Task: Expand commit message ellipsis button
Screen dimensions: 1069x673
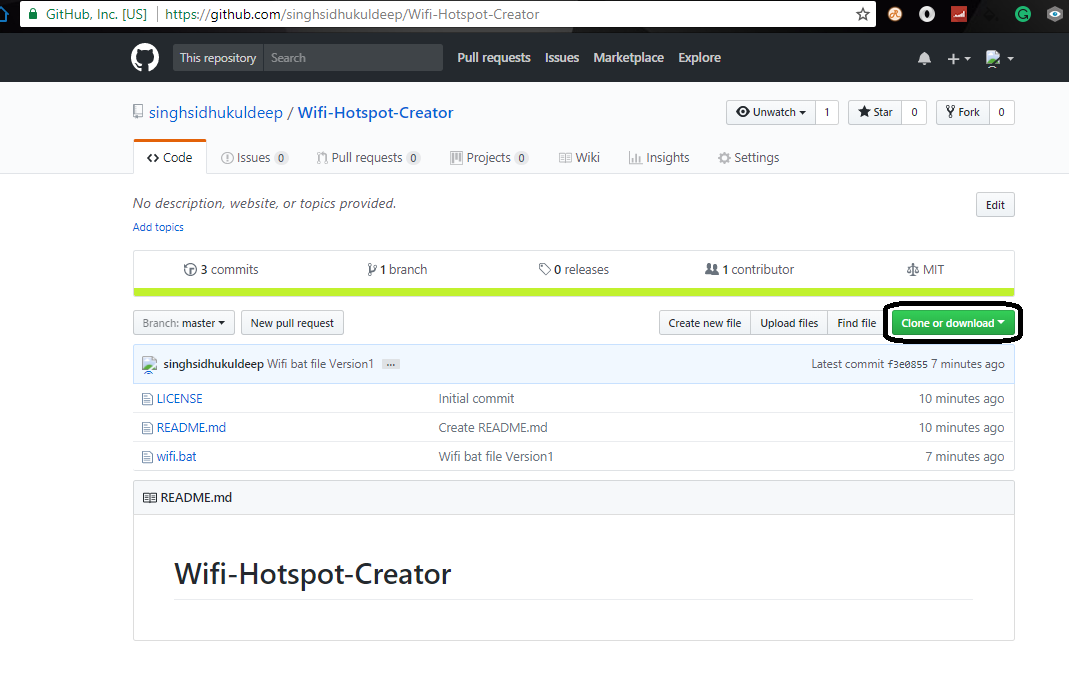Action: [x=391, y=364]
